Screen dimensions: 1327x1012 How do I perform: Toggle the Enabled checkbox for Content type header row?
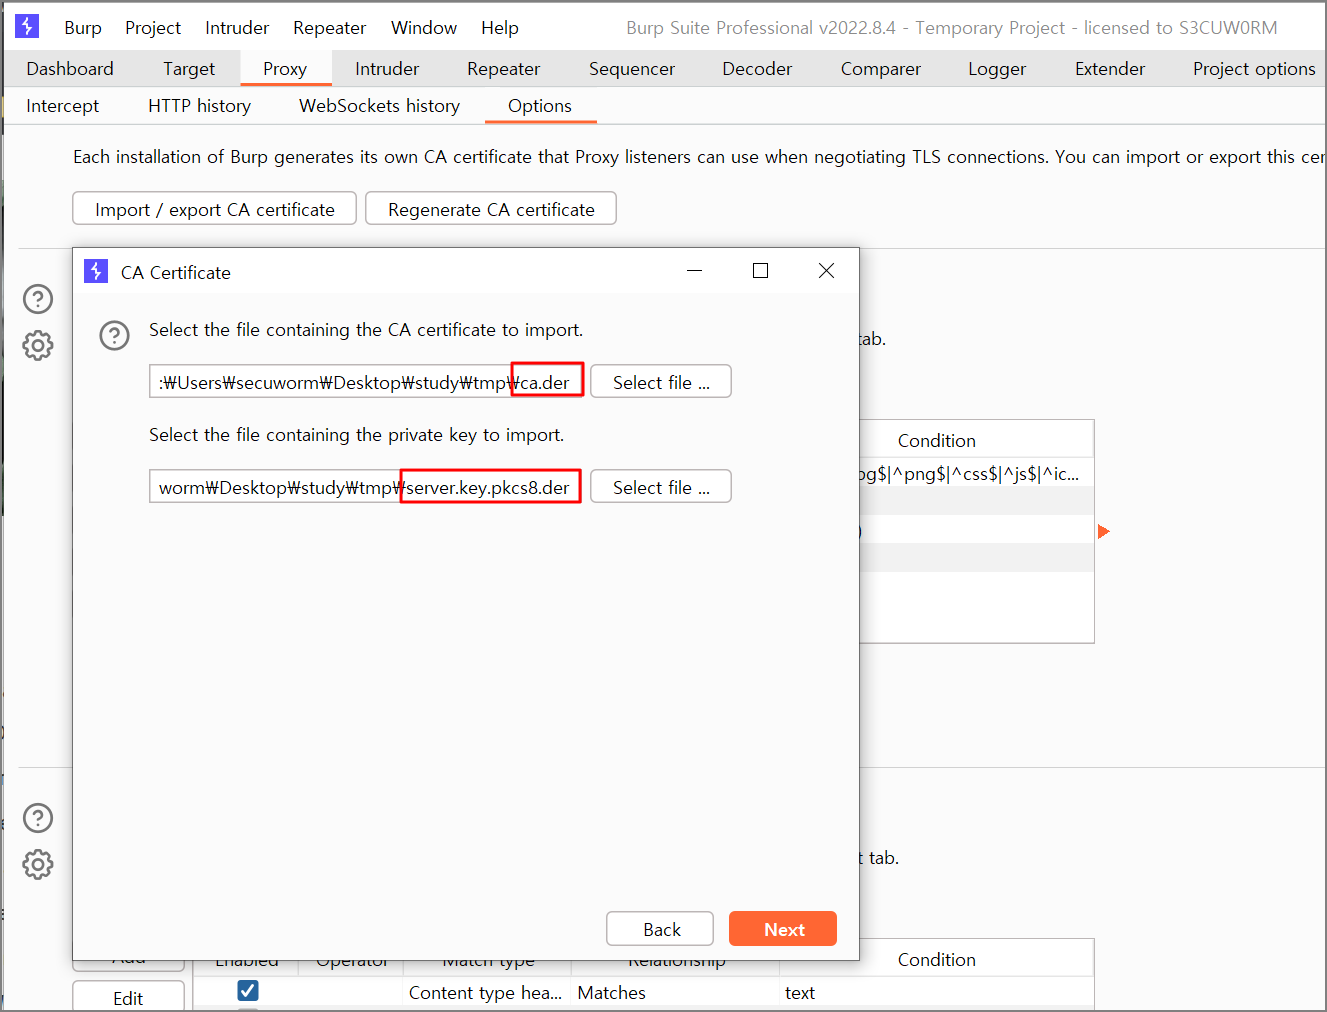(x=248, y=991)
